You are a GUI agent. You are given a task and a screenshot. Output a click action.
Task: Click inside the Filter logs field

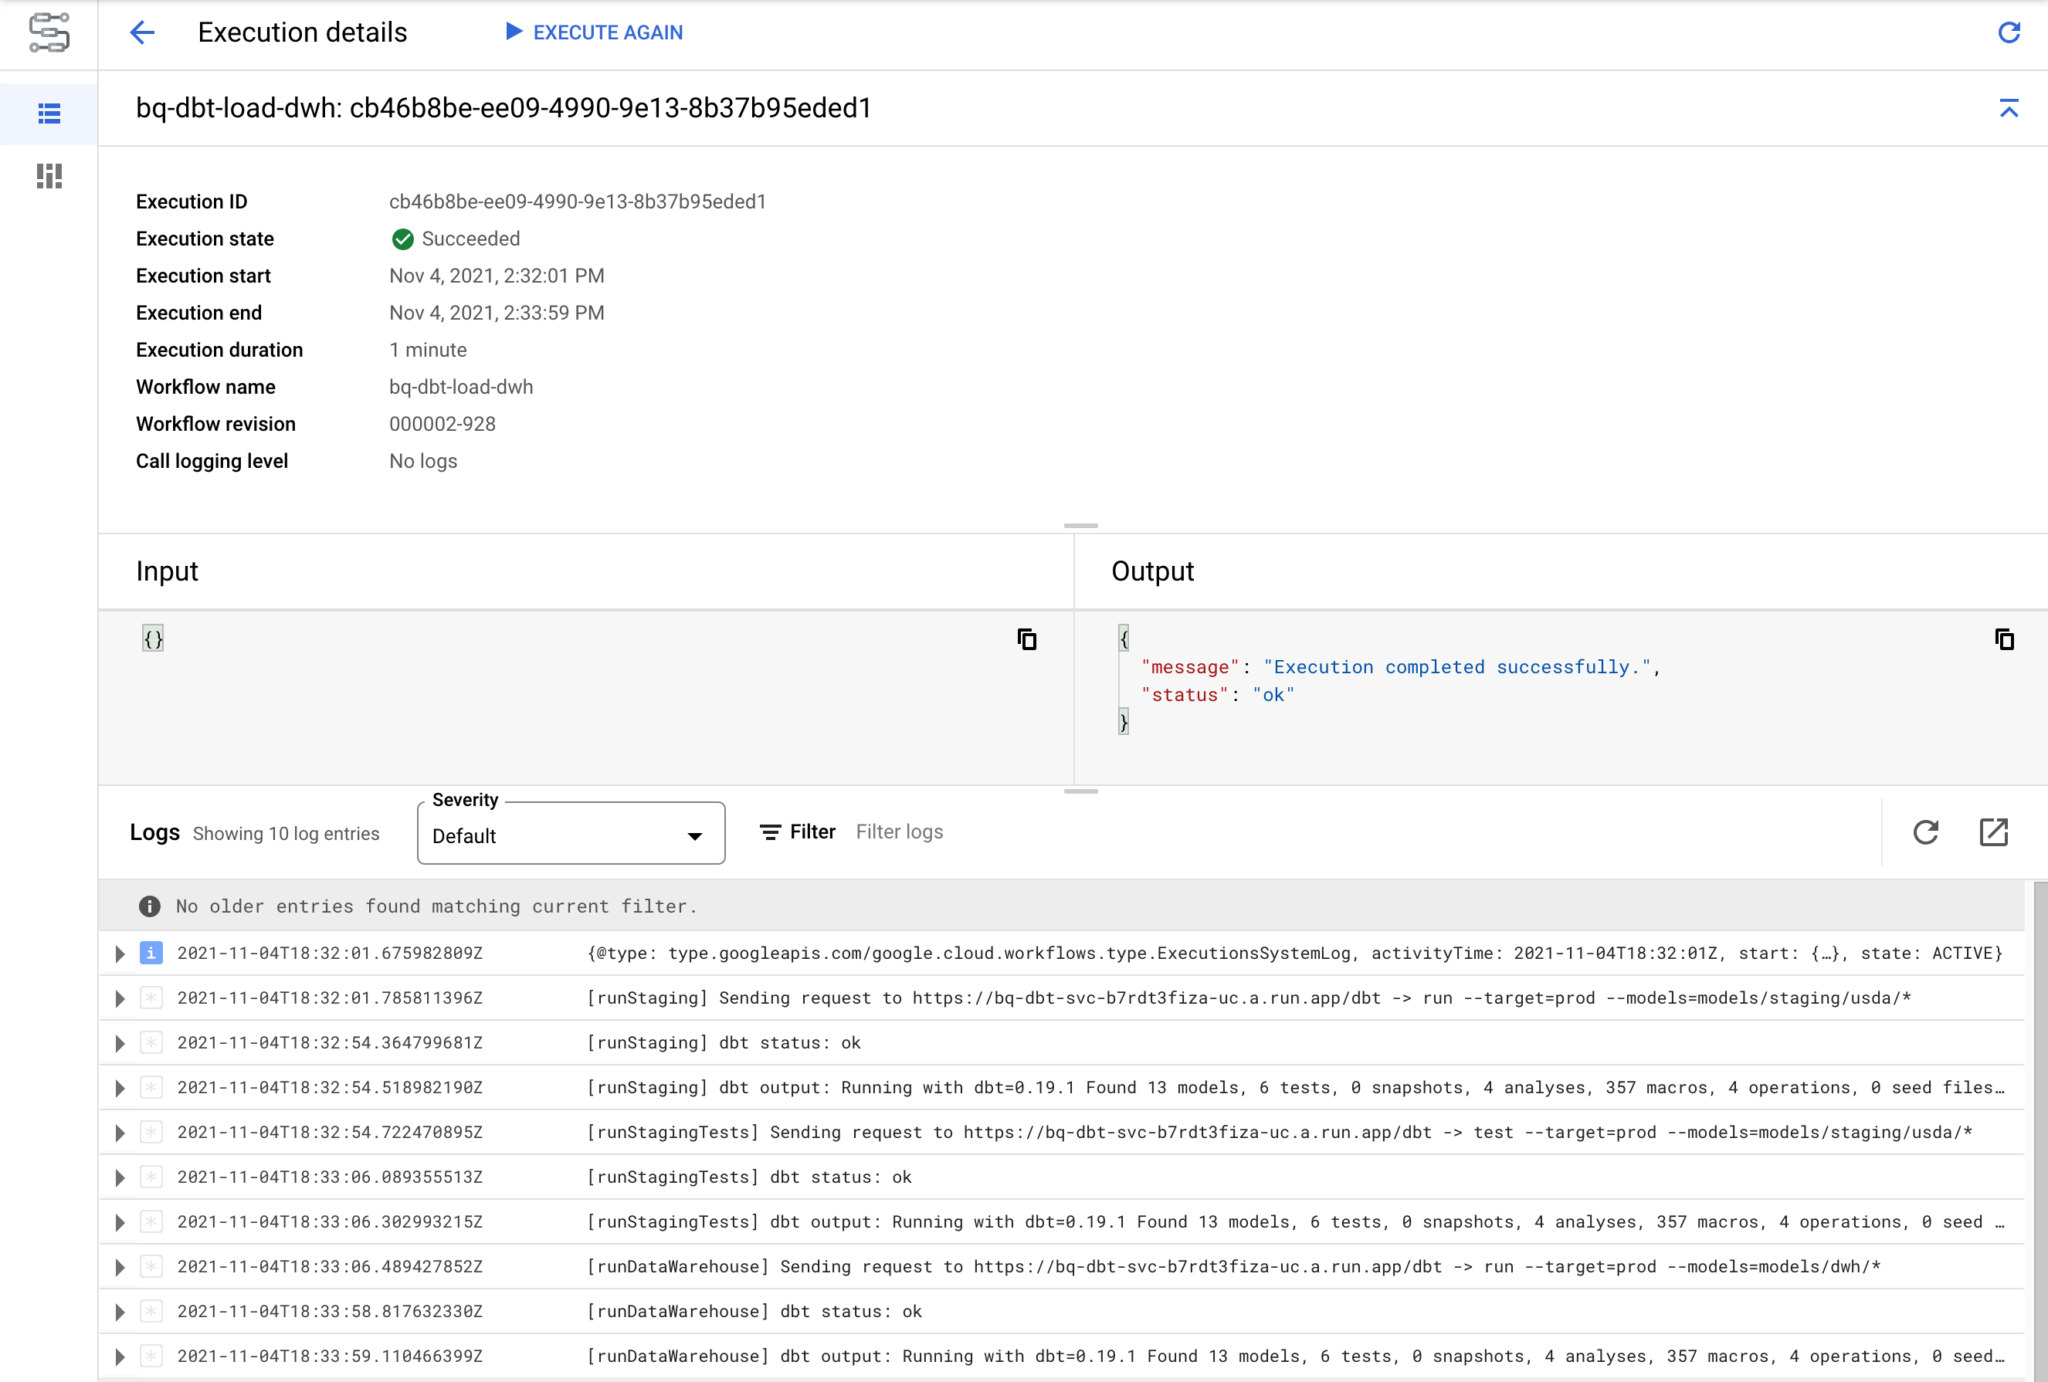coord(899,831)
